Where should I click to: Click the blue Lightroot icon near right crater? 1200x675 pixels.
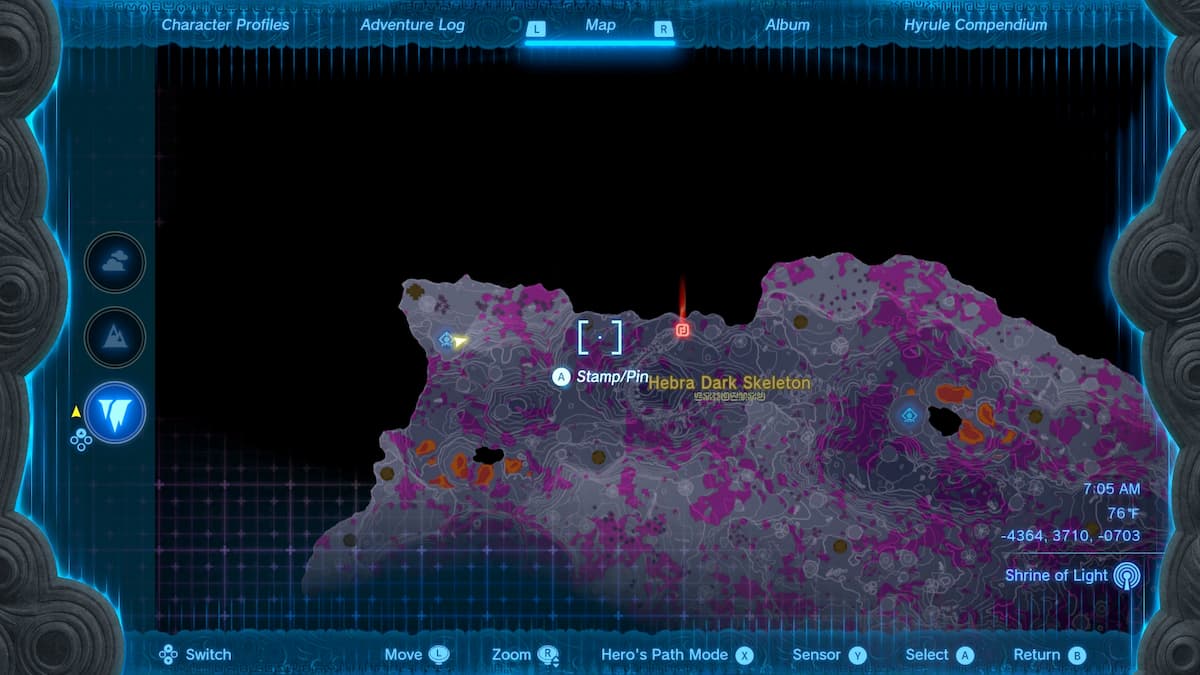click(909, 415)
